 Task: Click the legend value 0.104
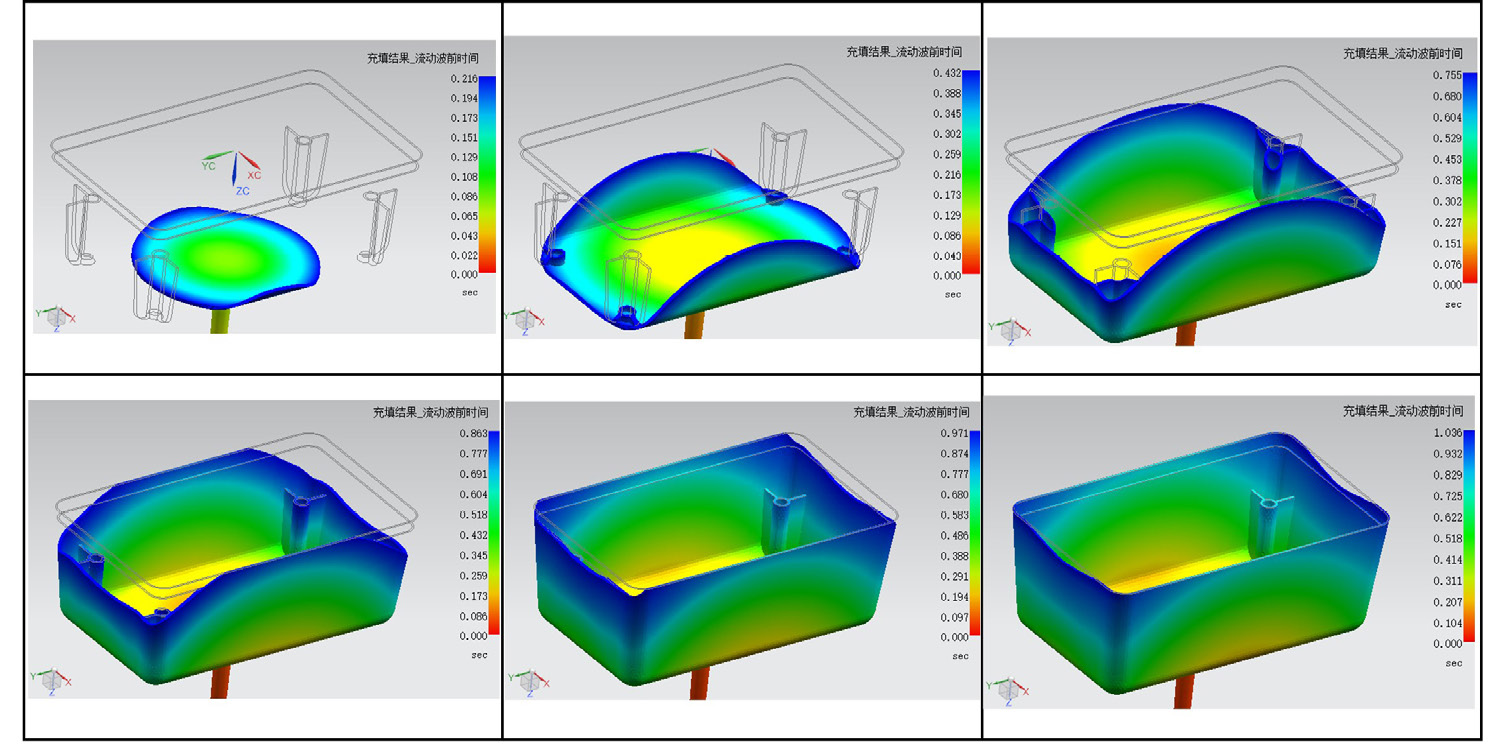click(1447, 623)
